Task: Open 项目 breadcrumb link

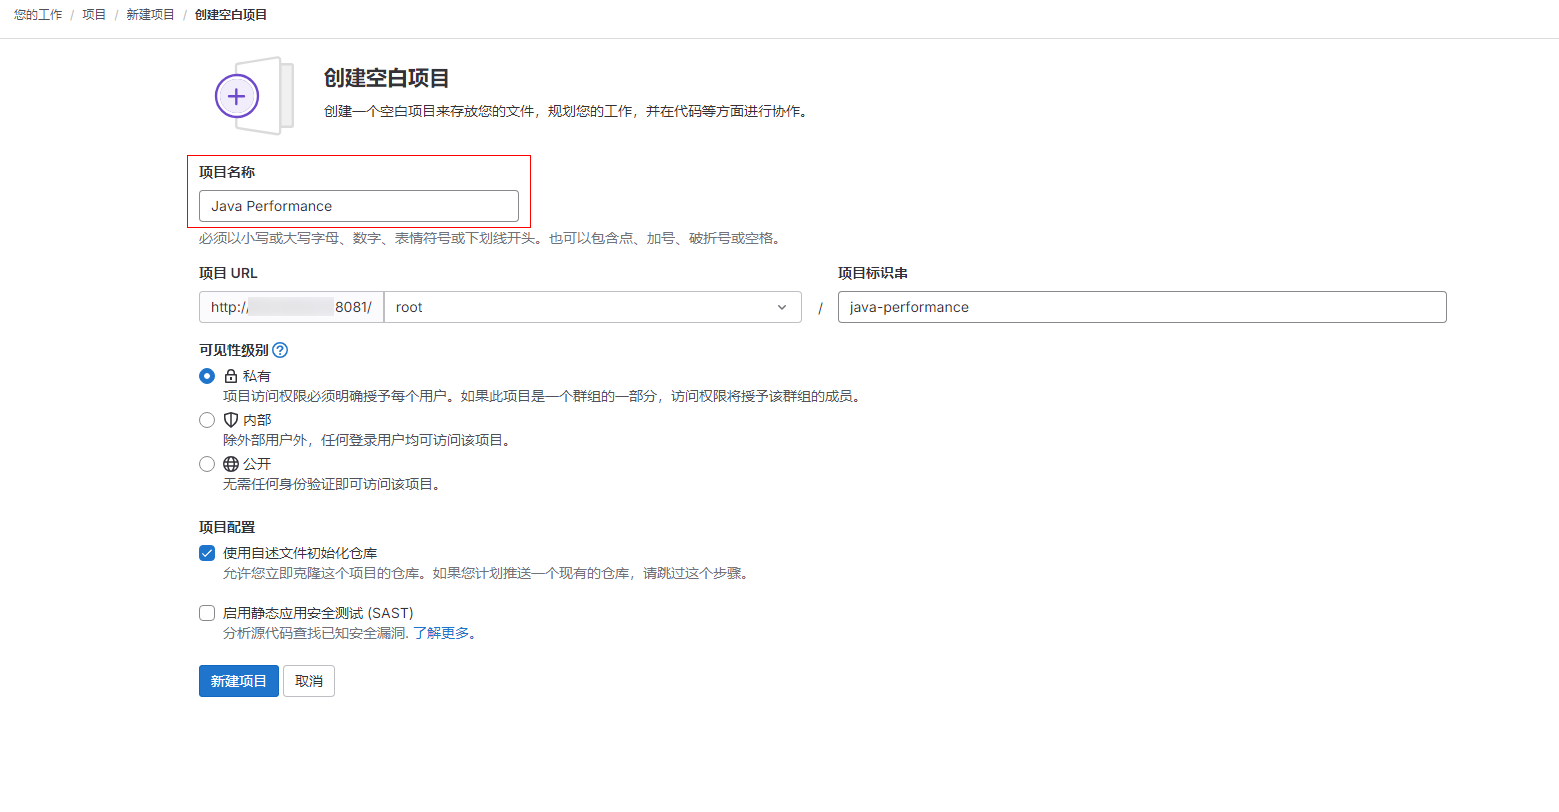Action: [x=94, y=15]
